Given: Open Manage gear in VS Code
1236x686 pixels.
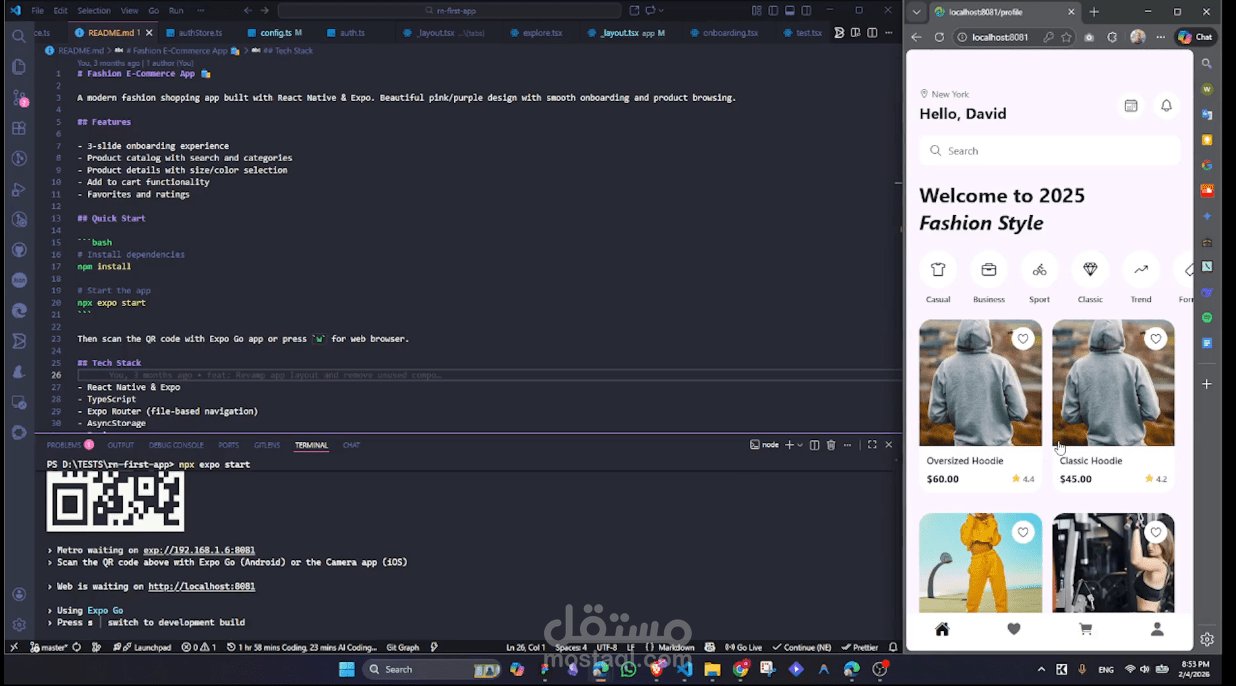Looking at the screenshot, I should (x=18, y=625).
